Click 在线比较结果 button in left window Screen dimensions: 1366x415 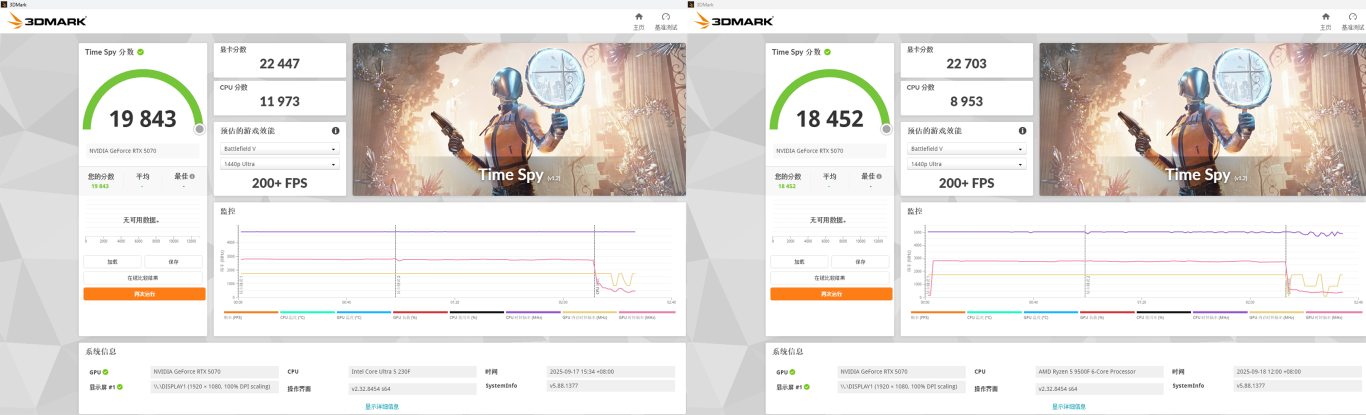(144, 278)
